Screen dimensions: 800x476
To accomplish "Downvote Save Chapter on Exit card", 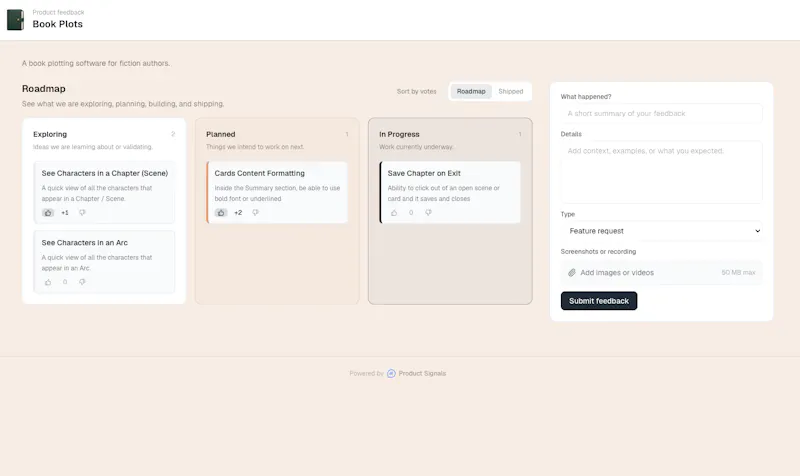I will tap(428, 213).
